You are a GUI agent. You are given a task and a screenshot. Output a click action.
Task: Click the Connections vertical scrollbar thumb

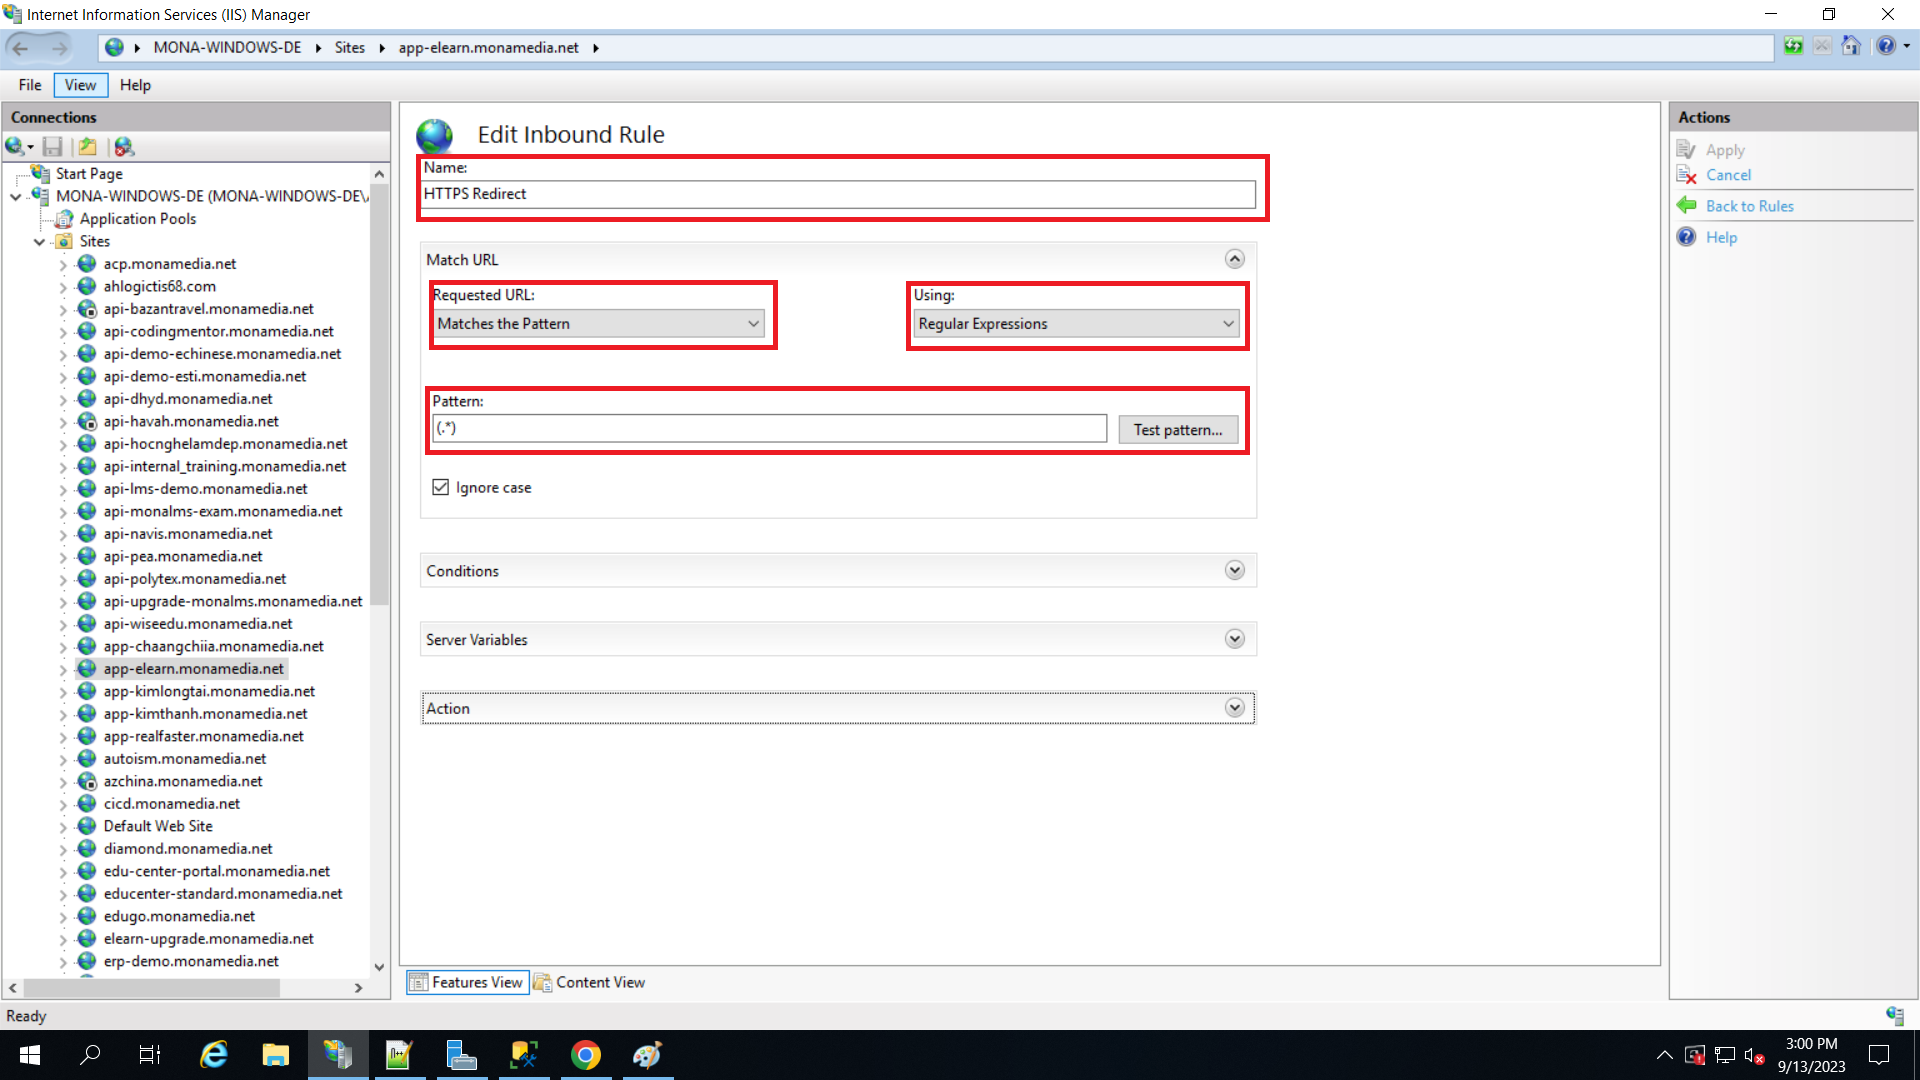pos(379,395)
